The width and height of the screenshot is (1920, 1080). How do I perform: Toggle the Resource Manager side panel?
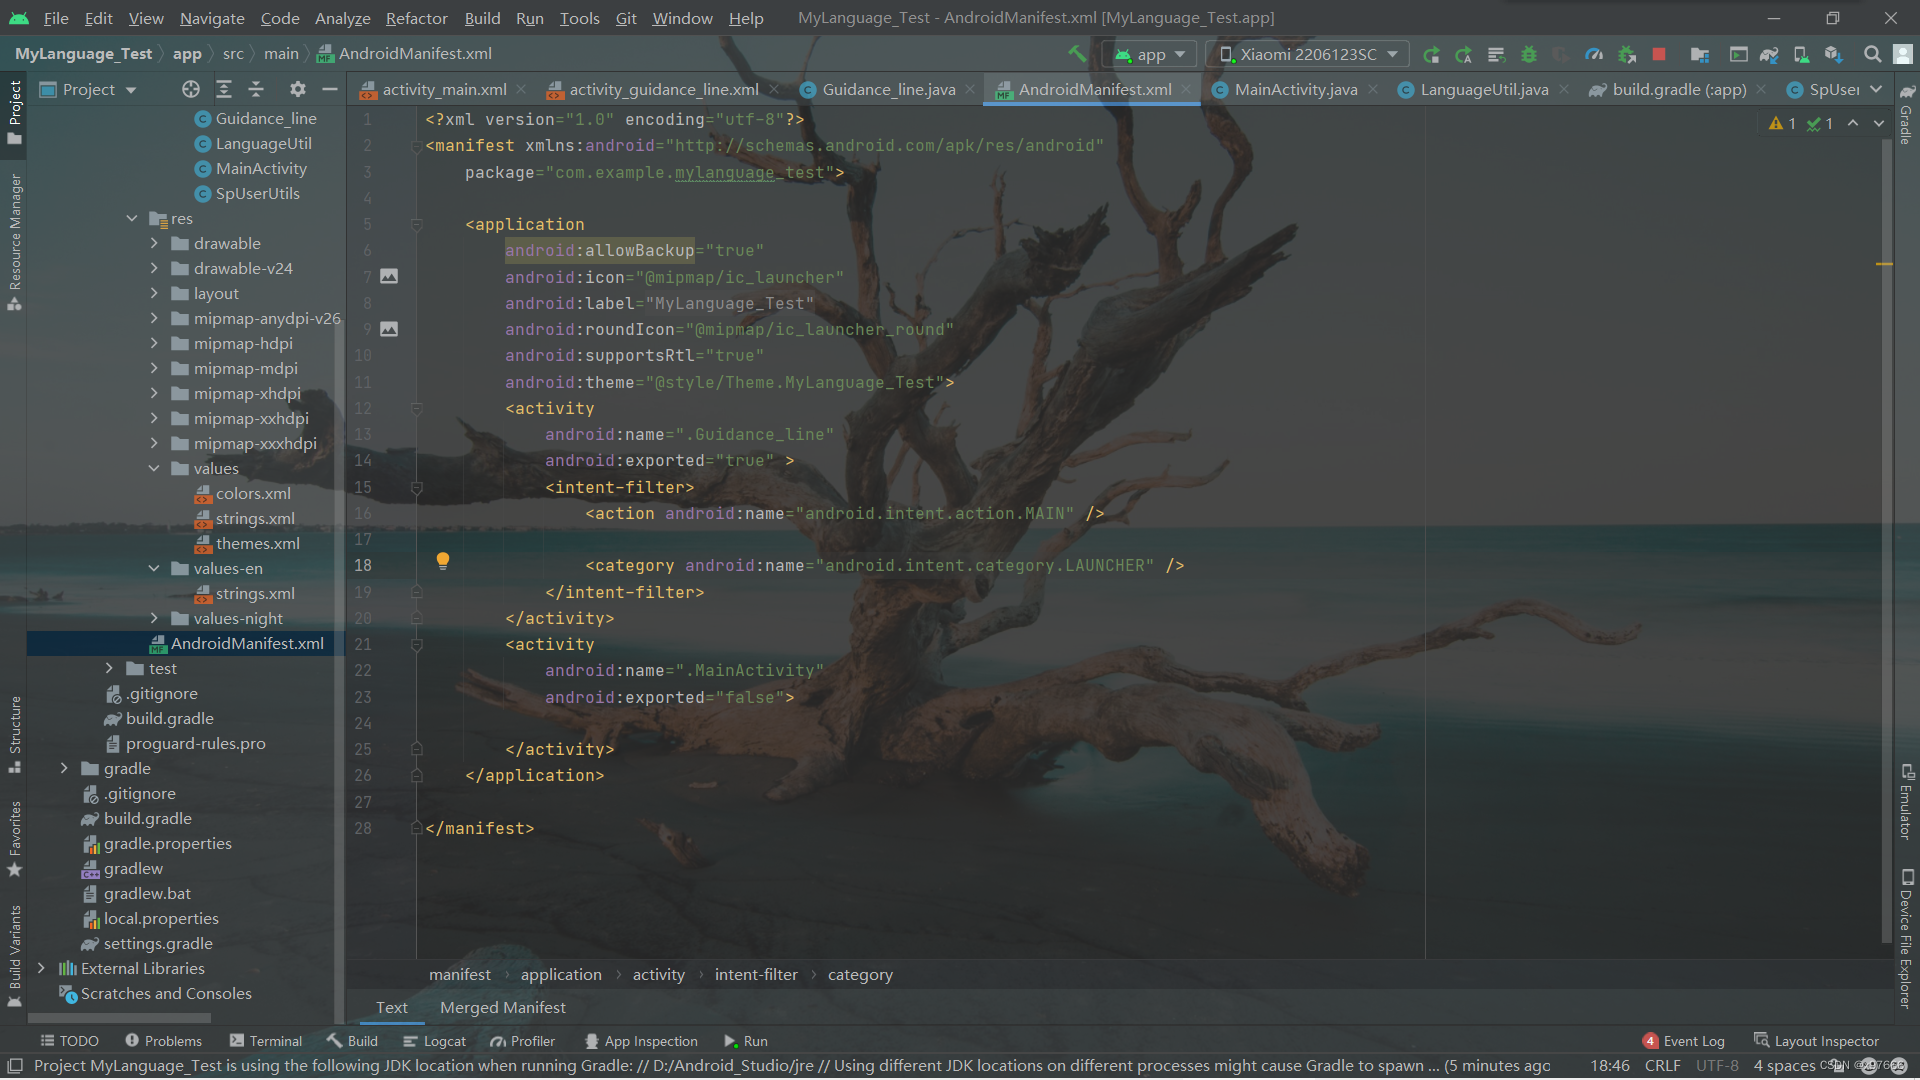click(x=14, y=240)
